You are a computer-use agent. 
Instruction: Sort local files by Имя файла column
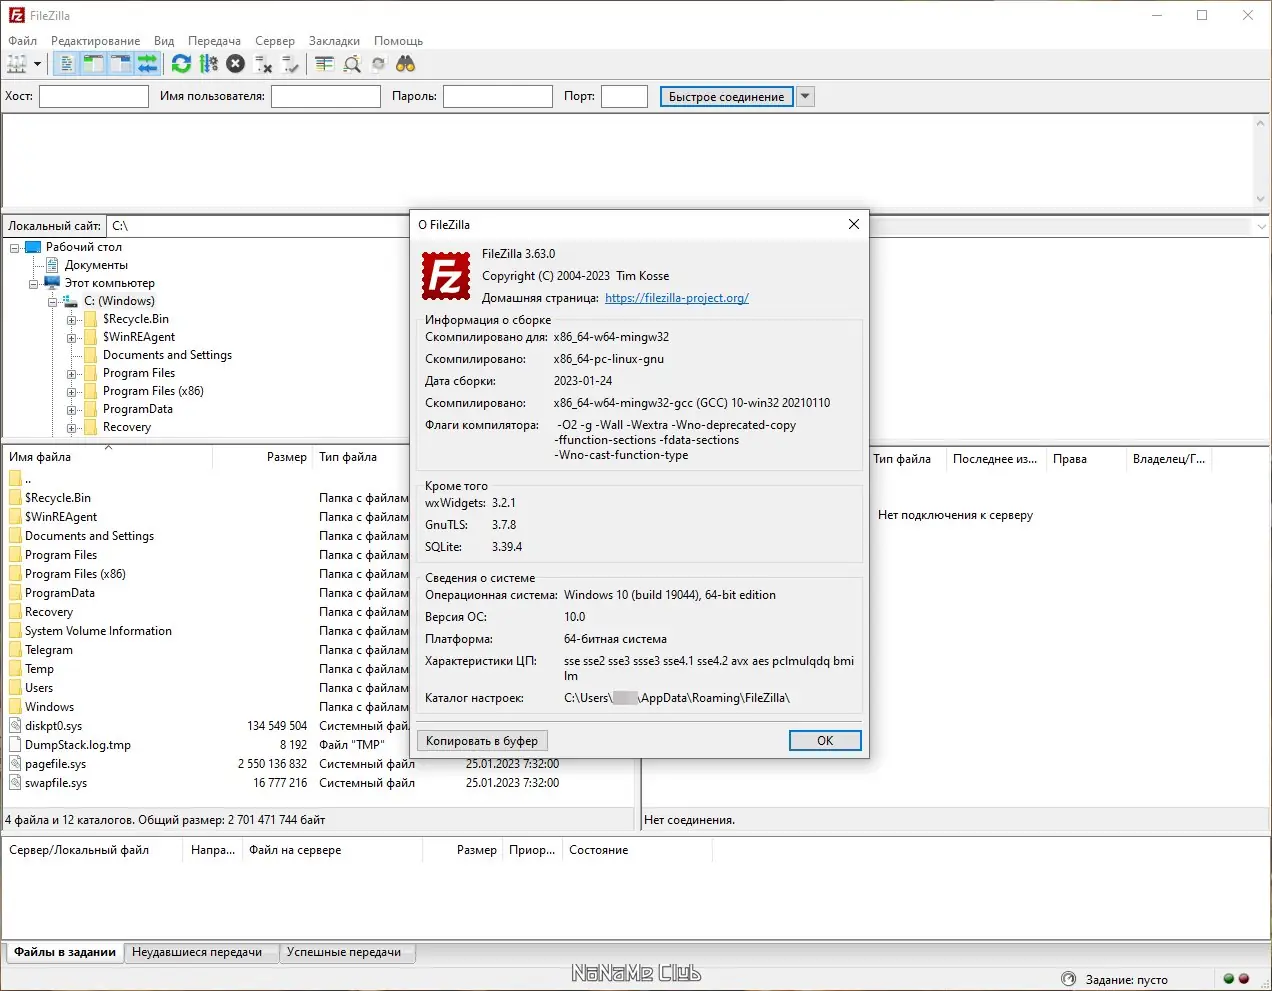[108, 457]
